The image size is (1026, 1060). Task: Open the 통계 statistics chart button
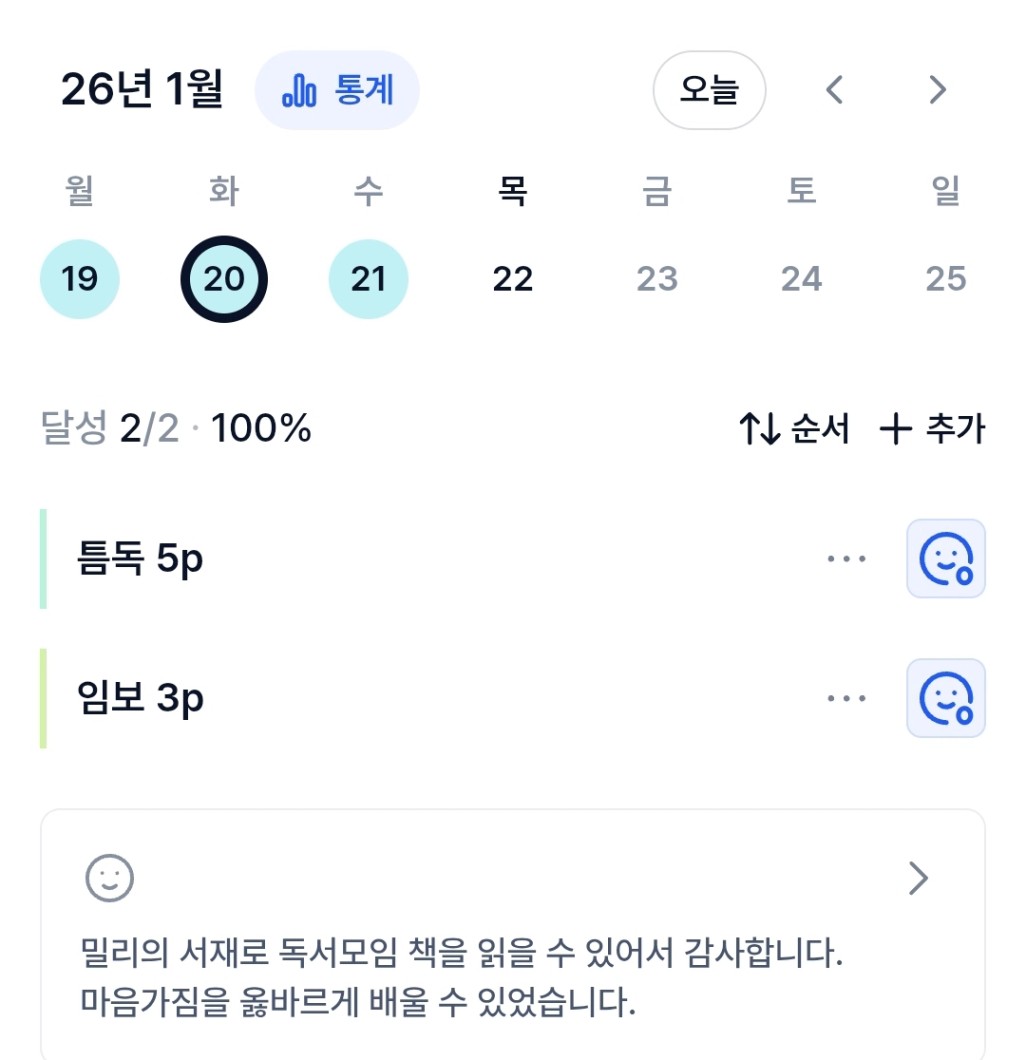pos(337,91)
